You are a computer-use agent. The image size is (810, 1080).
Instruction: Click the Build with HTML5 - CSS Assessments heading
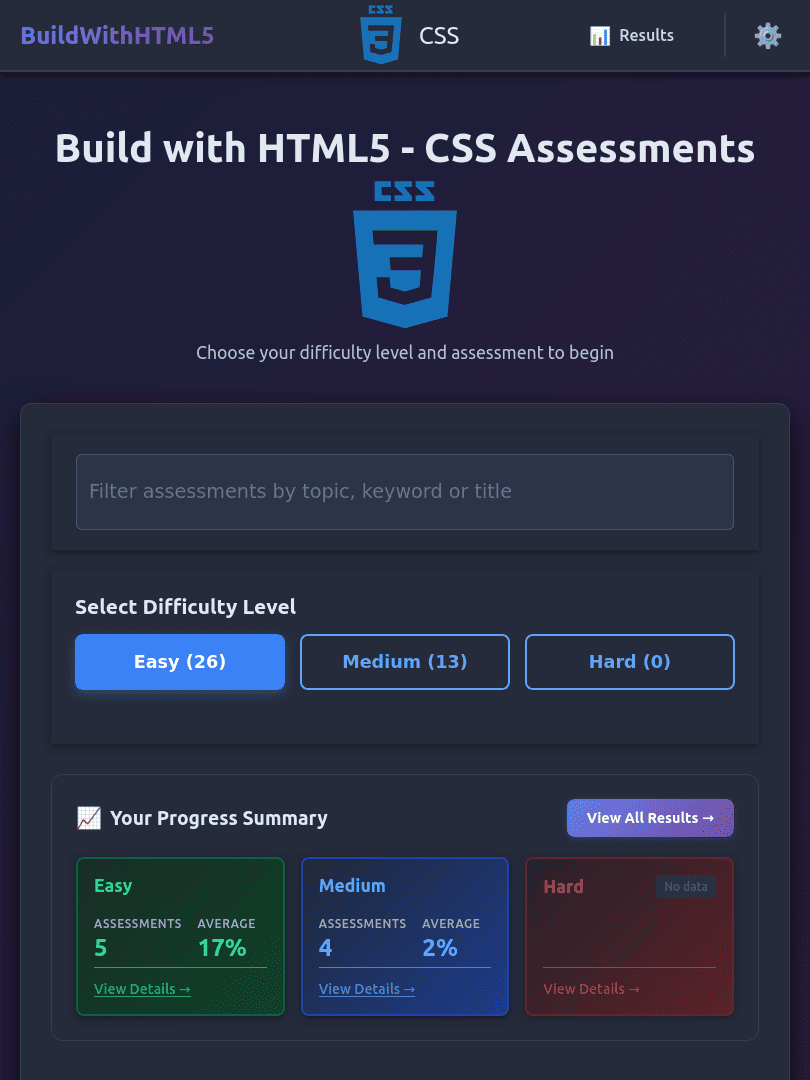pos(405,148)
